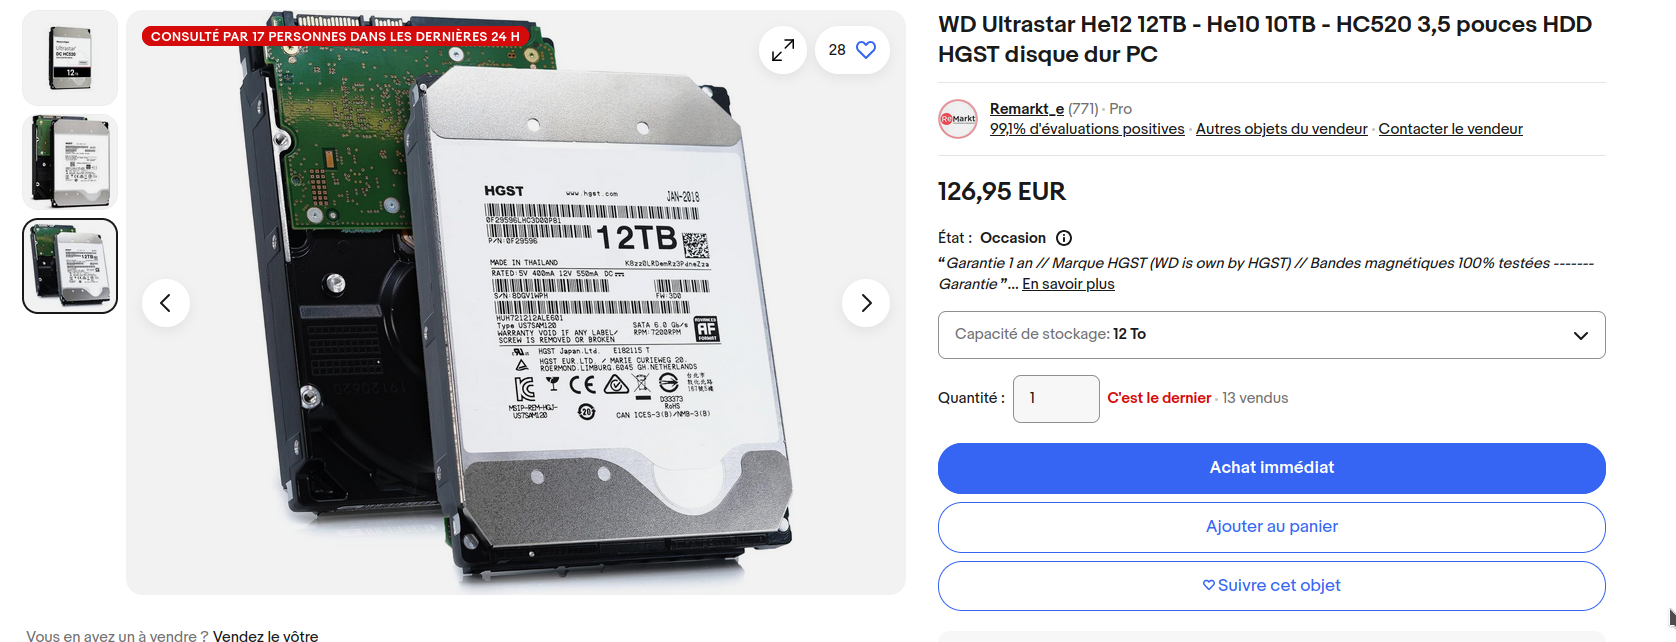This screenshot has height=642, width=1676.
Task: Select the first thumbnail of the HDD
Action: pyautogui.click(x=70, y=58)
